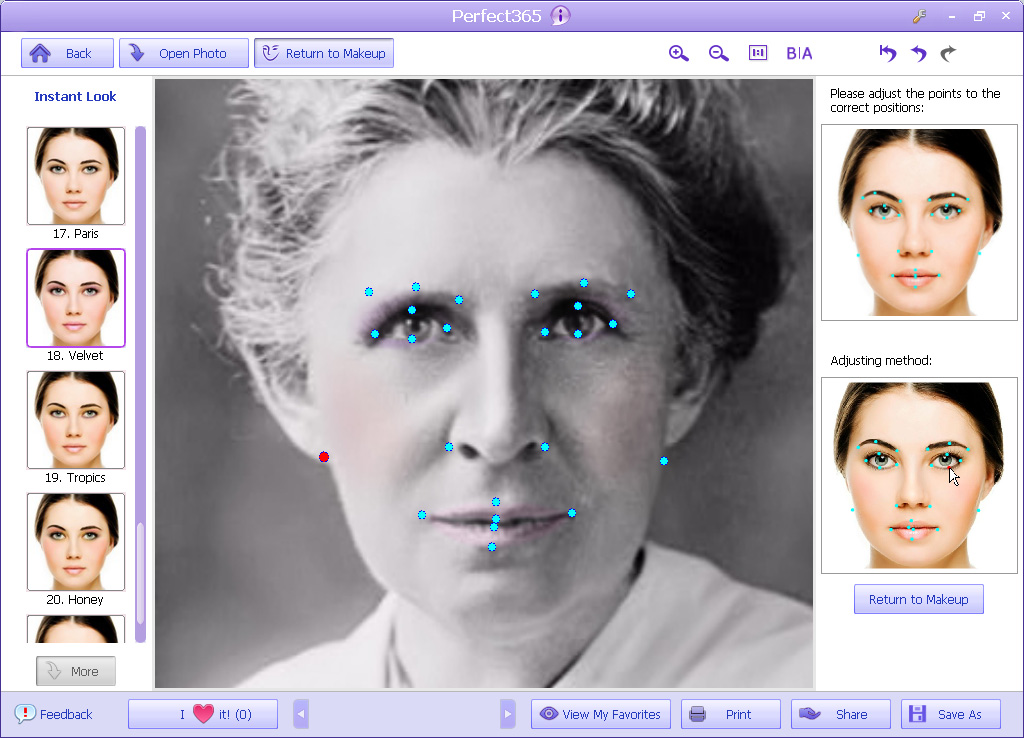Expand more looks with the More button
This screenshot has height=738, width=1024.
[x=76, y=671]
